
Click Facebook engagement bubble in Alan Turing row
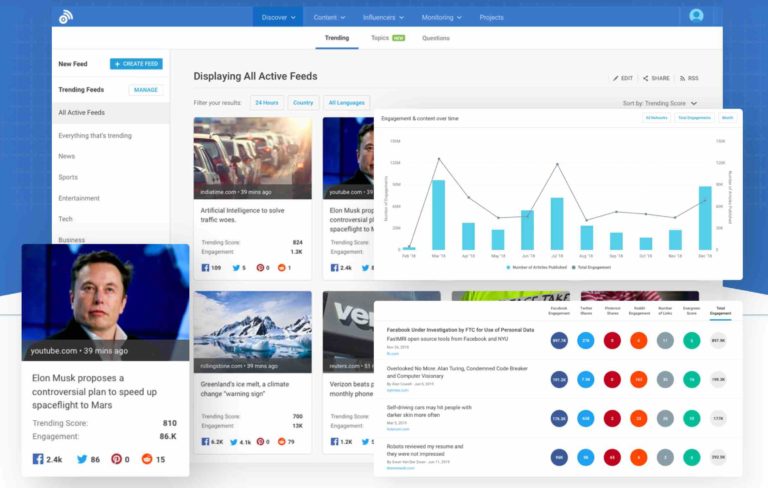(559, 379)
